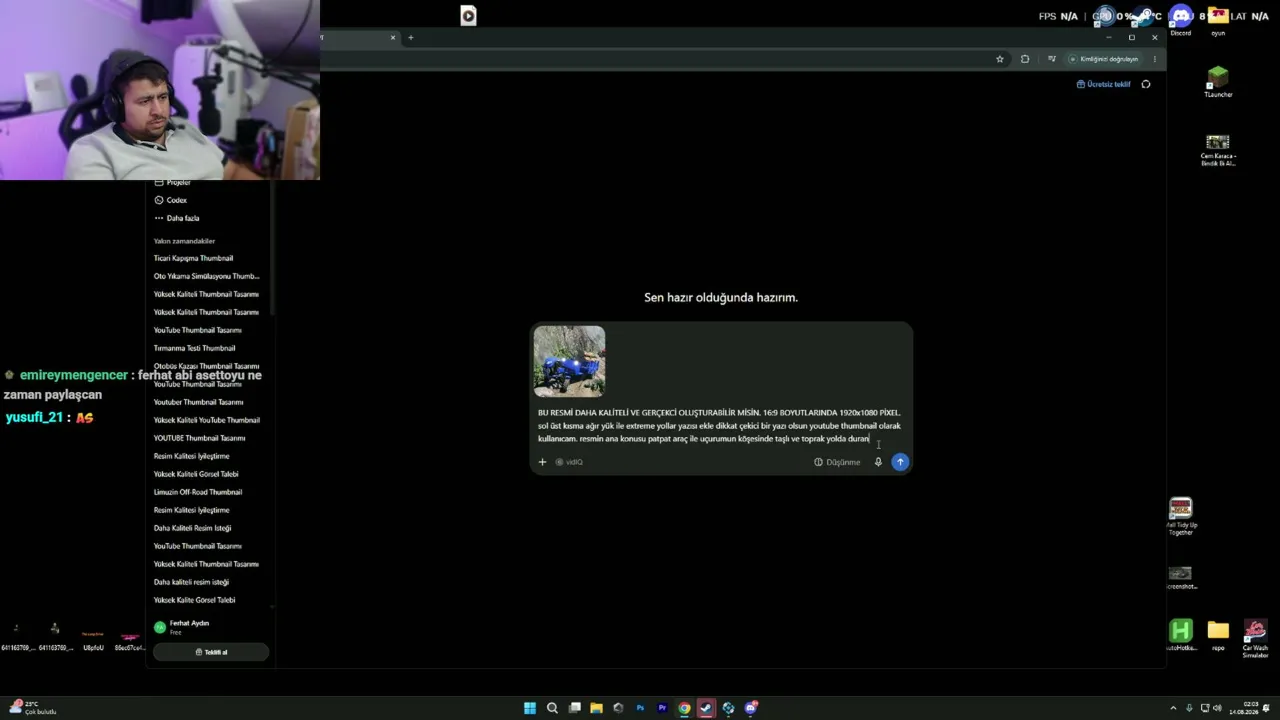
Task: Send the message with the blue arrow button
Action: tap(900, 462)
